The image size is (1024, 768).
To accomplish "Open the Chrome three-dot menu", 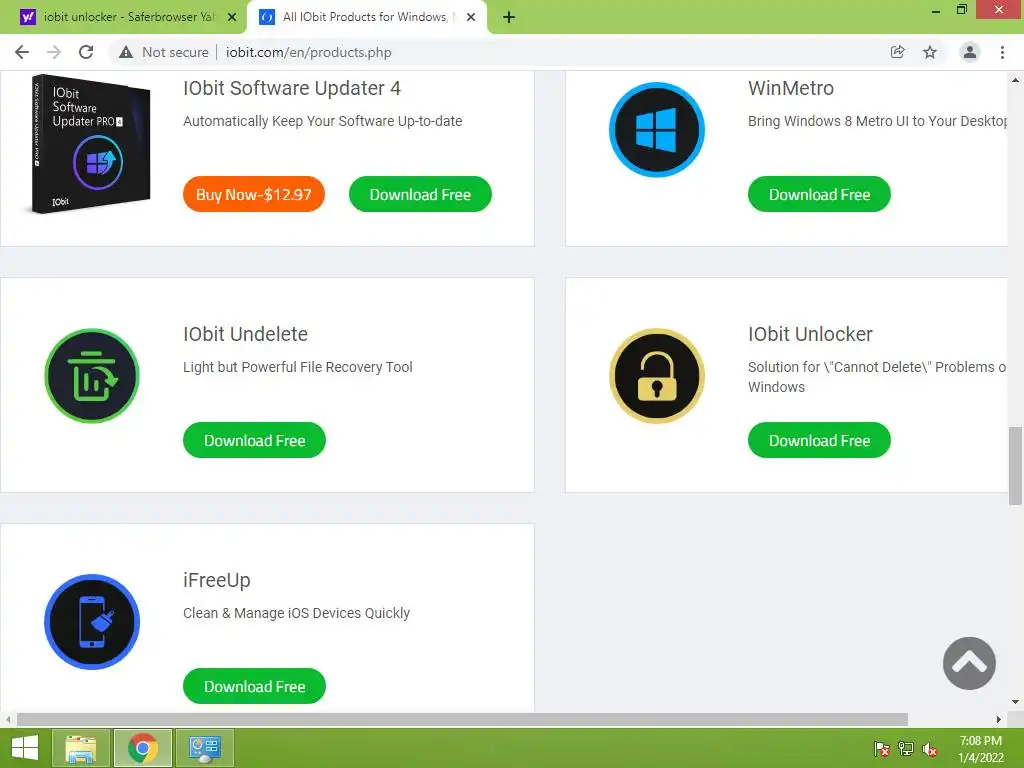I will [x=1002, y=52].
